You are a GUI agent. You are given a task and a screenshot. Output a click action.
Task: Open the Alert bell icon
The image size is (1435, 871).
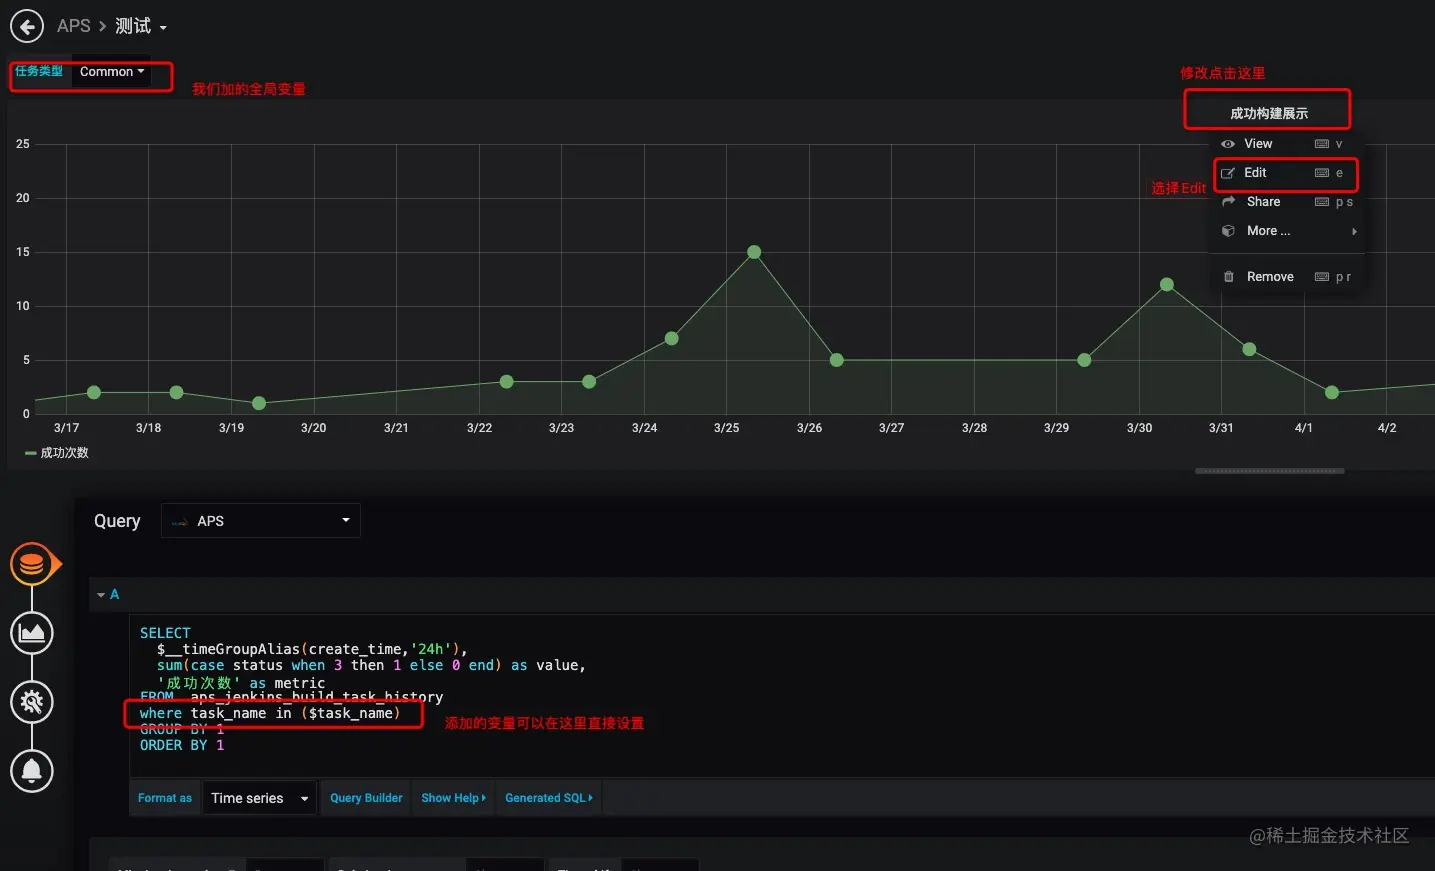pyautogui.click(x=32, y=771)
